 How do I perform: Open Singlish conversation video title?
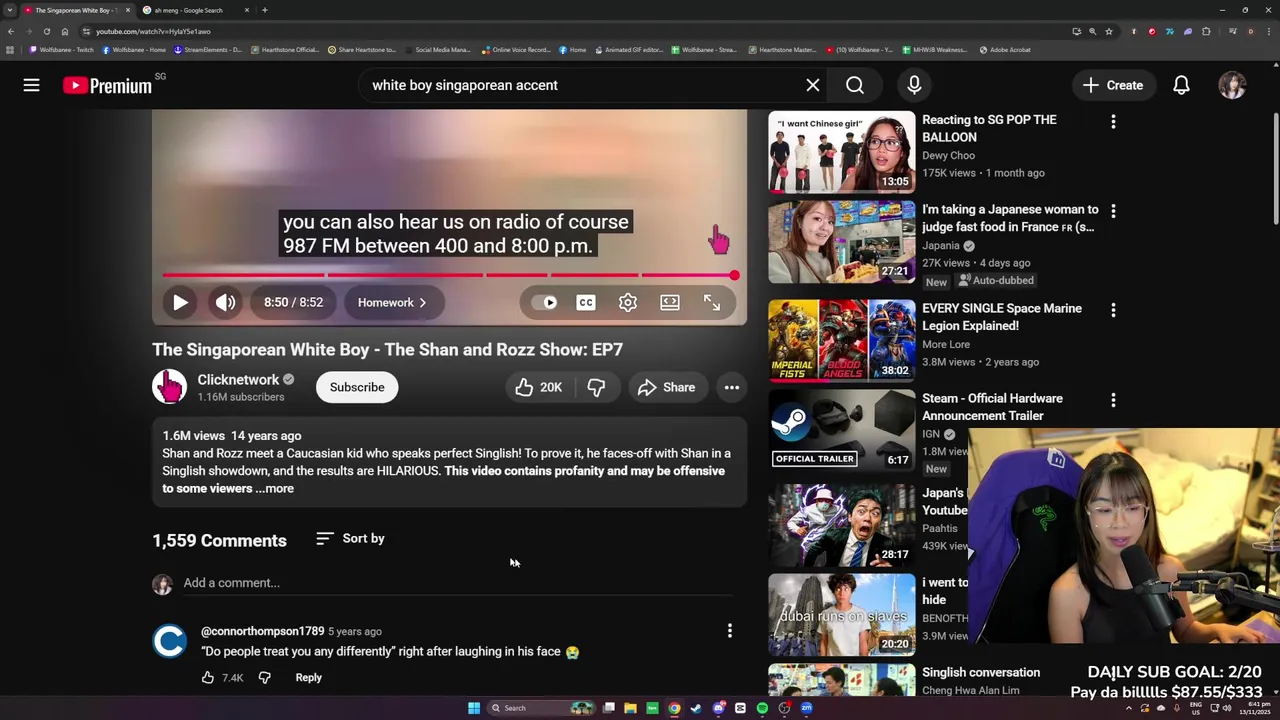[x=981, y=672]
